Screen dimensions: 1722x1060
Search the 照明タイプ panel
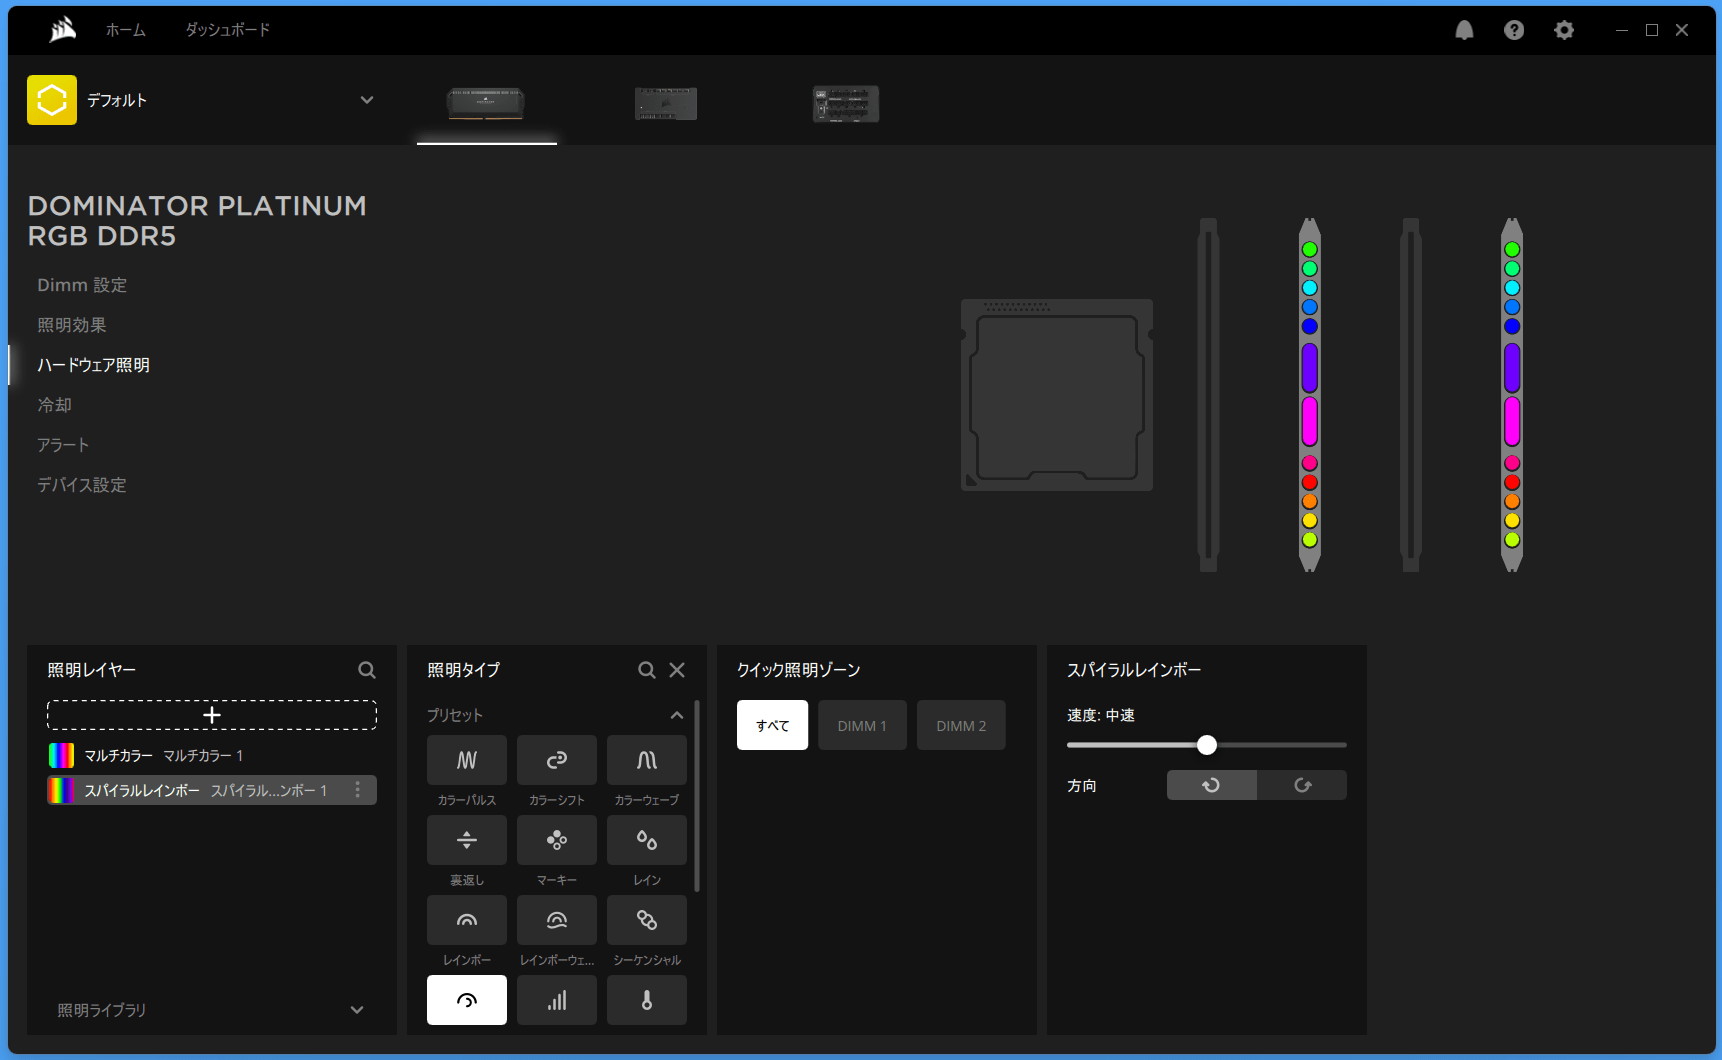(647, 670)
